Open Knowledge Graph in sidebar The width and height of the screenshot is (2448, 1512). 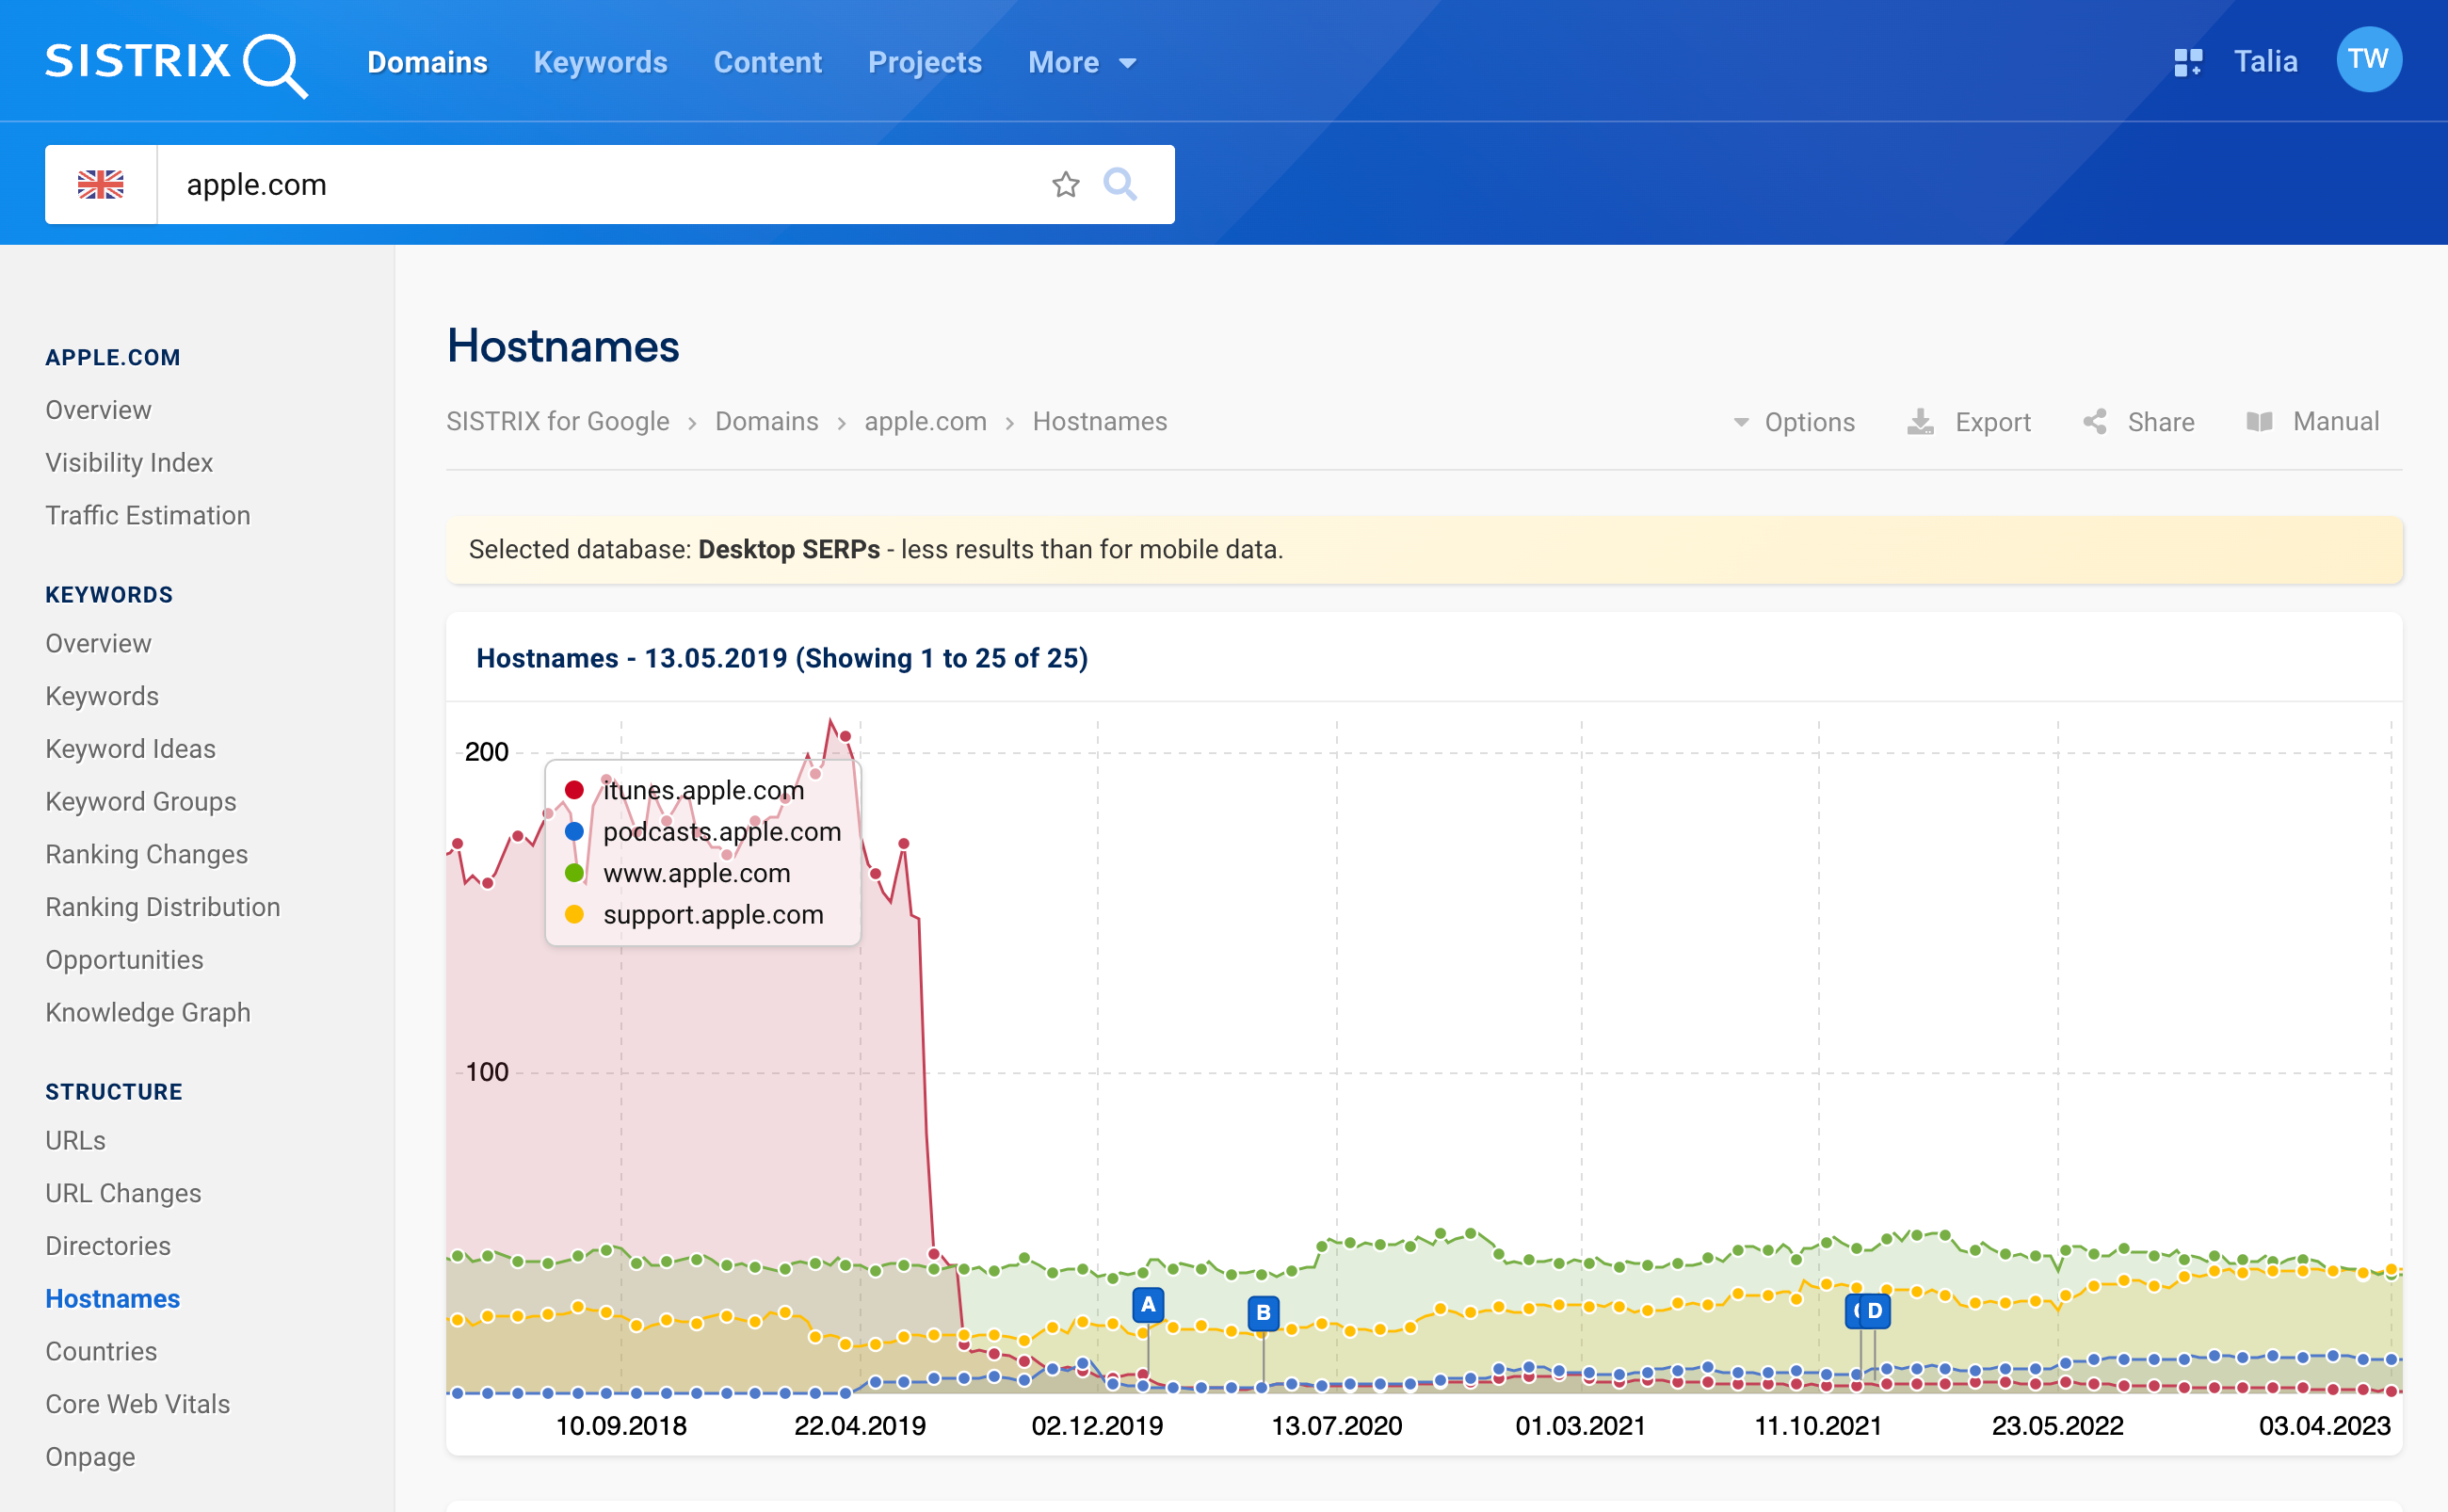148,1012
